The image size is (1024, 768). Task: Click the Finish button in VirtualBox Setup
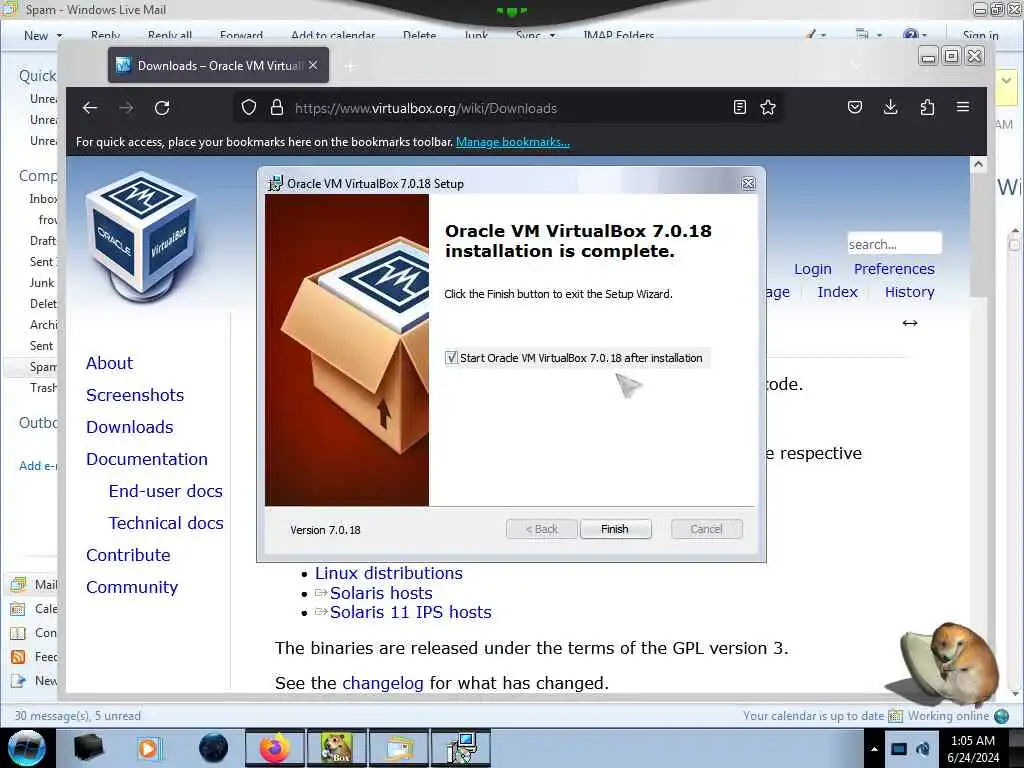pos(615,529)
